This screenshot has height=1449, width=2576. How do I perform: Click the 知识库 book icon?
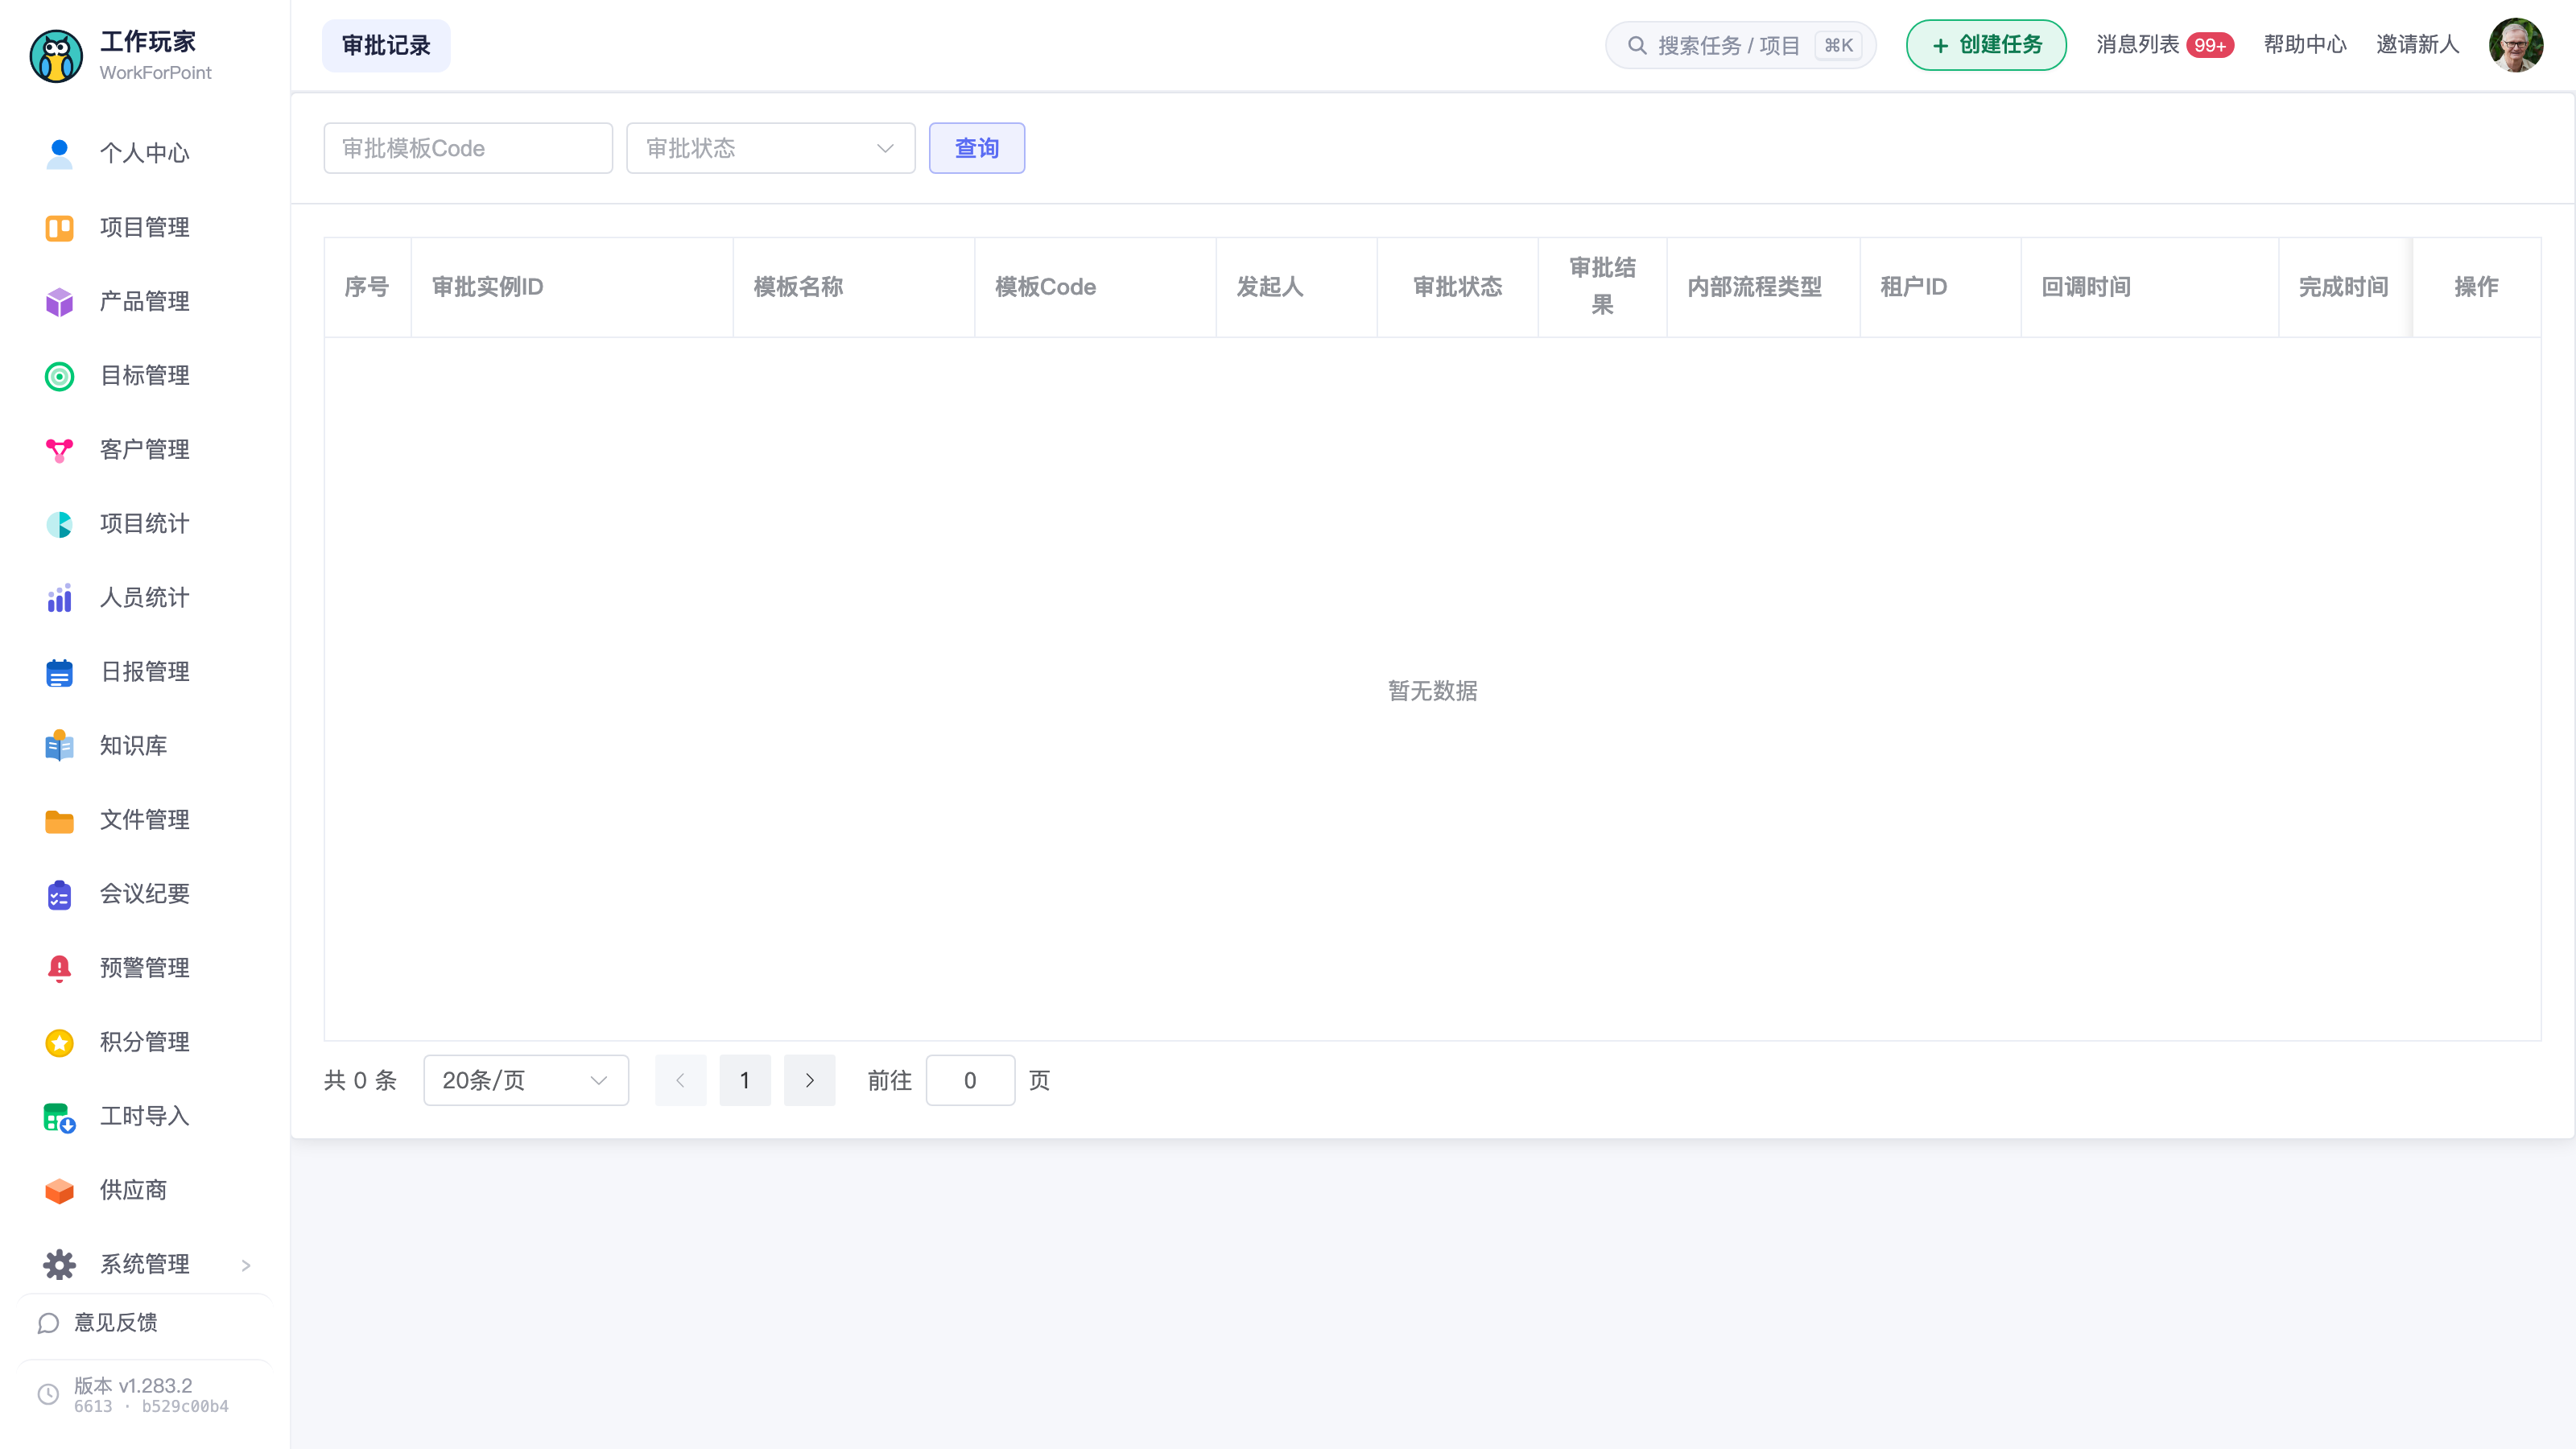tap(59, 746)
